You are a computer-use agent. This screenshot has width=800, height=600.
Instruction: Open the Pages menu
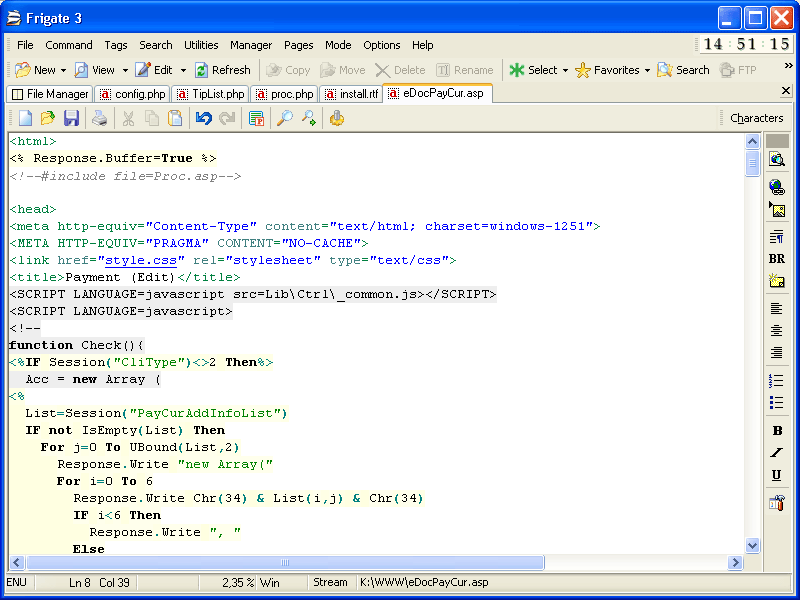298,45
